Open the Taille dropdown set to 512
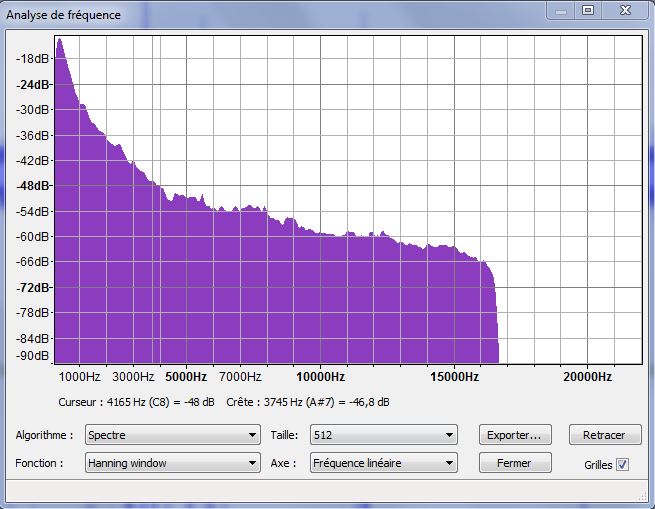 pos(382,435)
